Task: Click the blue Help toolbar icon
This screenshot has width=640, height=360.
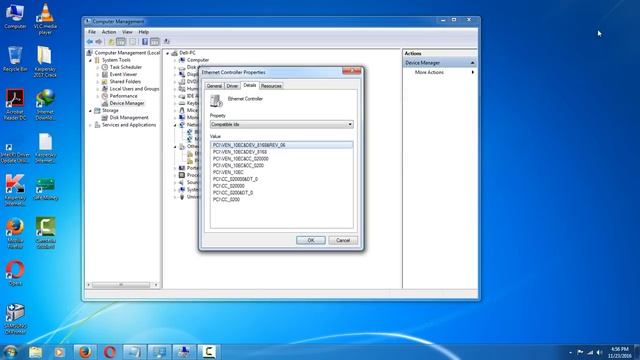Action: point(145,42)
